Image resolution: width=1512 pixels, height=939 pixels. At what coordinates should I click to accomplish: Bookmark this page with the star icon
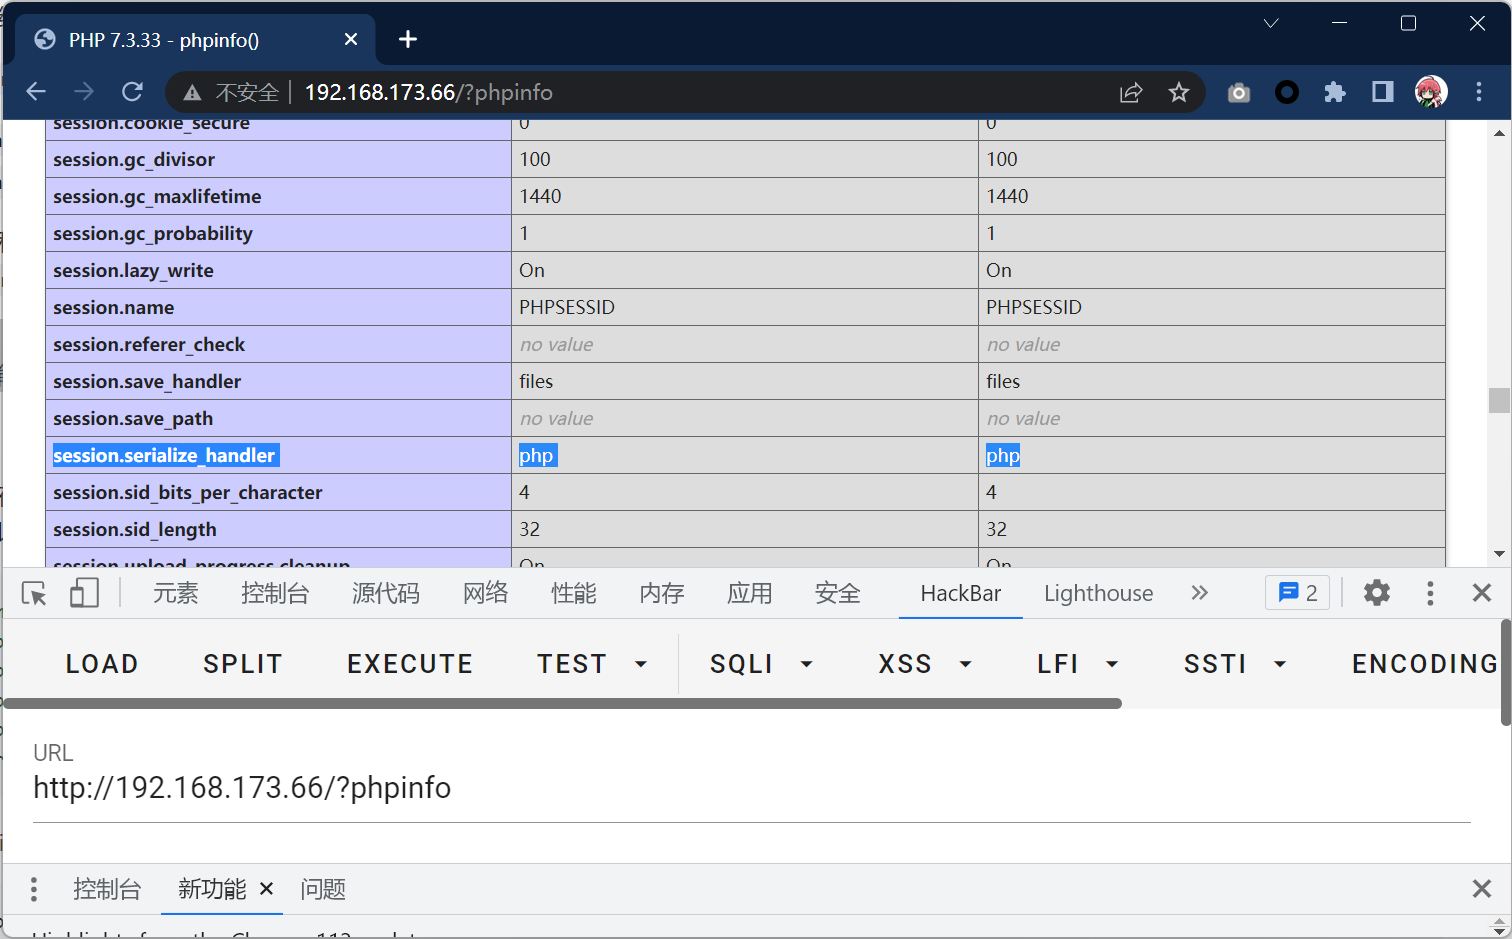point(1178,92)
